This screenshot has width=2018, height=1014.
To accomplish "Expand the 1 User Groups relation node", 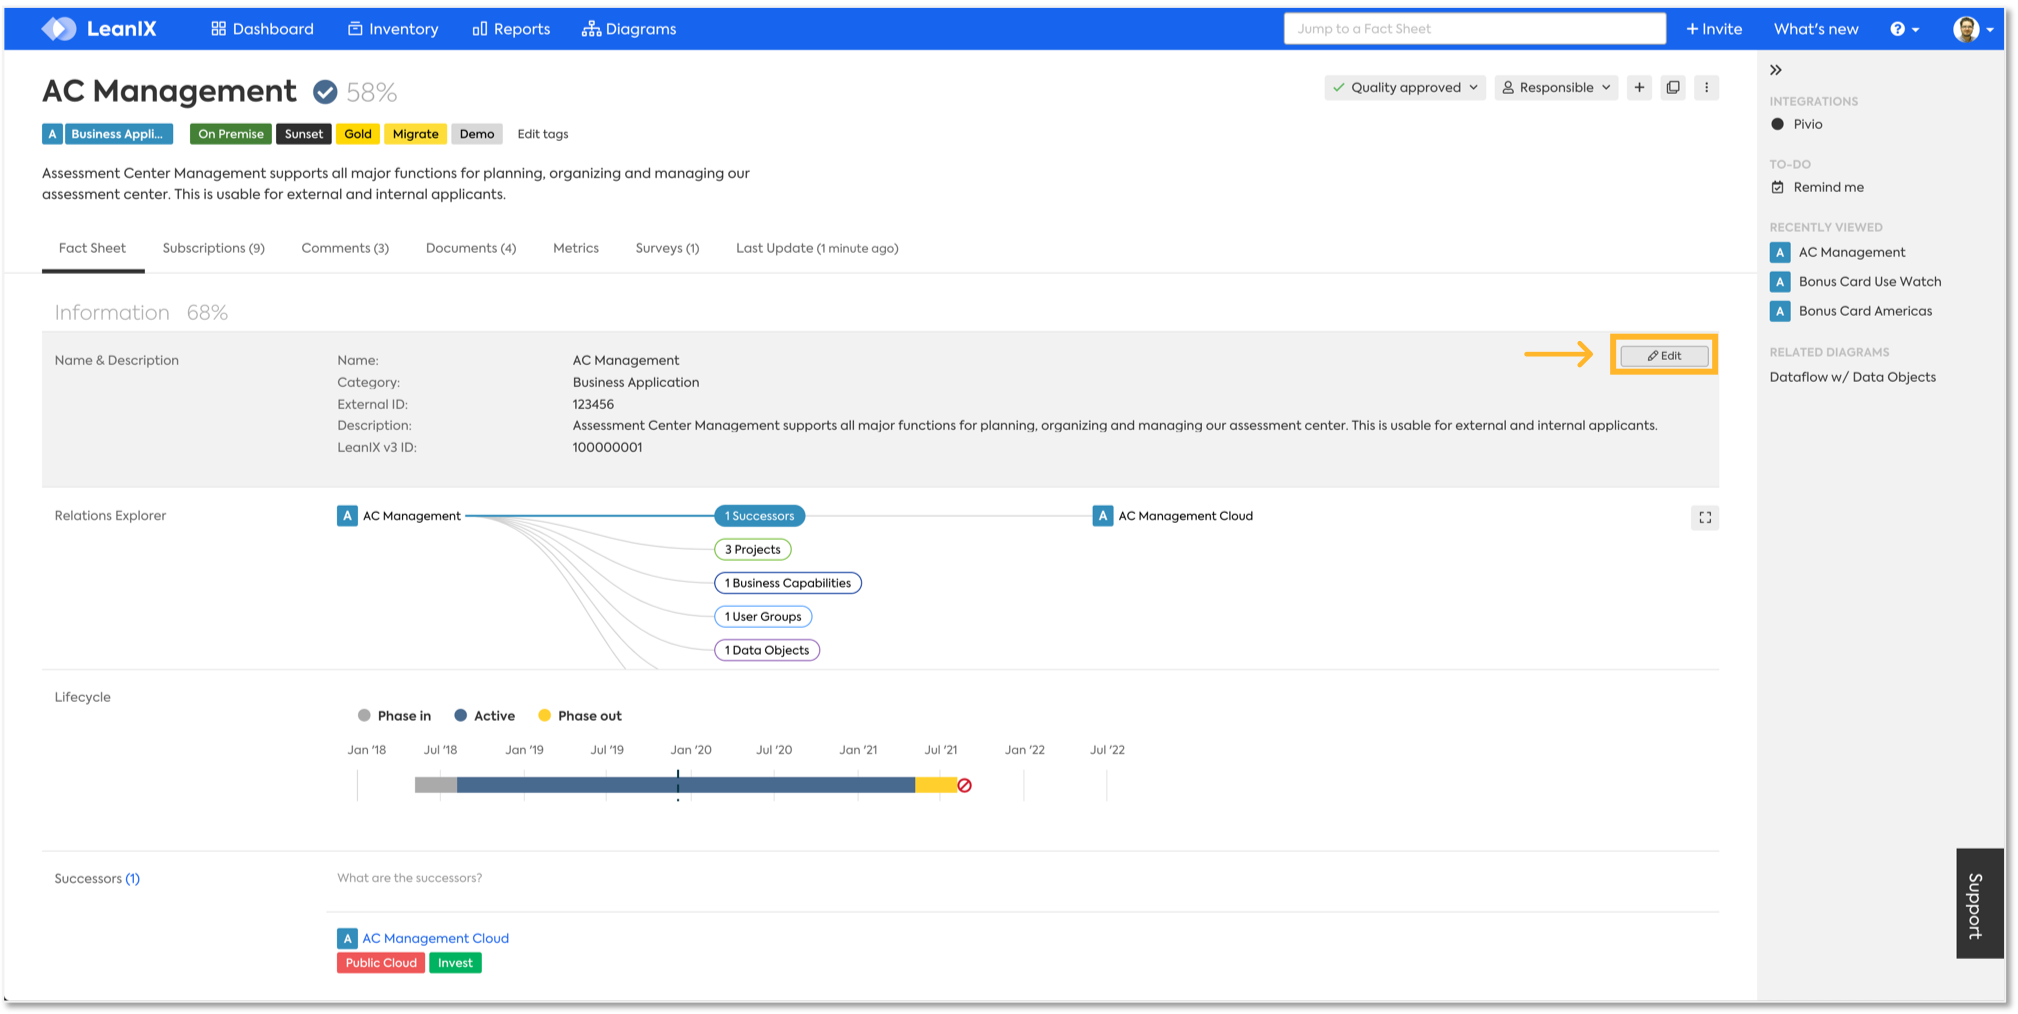I will coord(763,616).
